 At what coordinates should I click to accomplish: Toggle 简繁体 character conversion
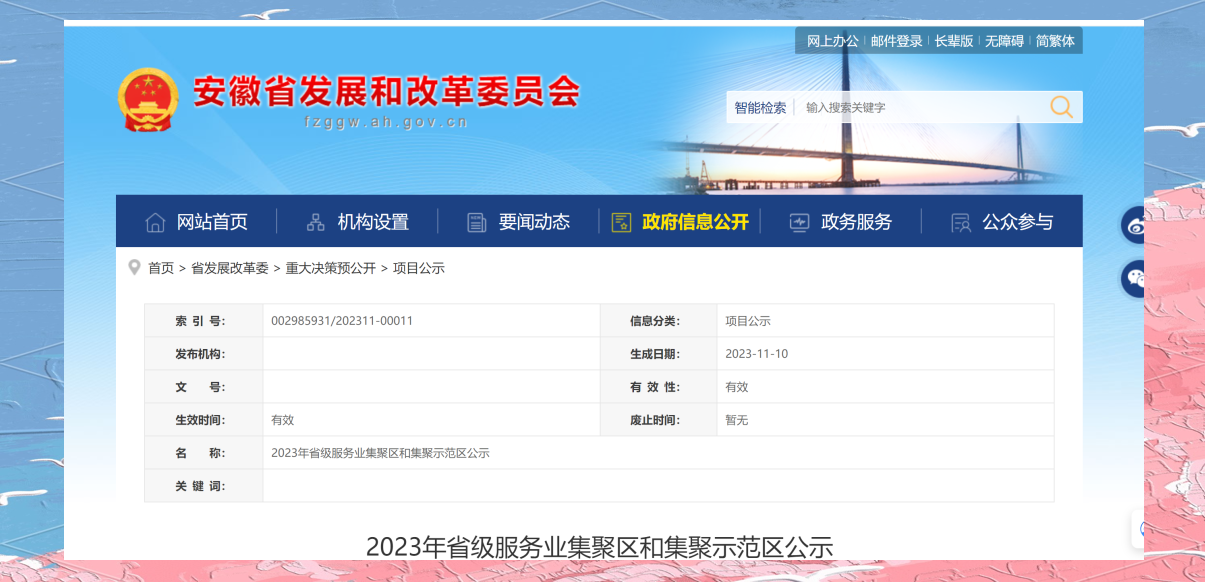[1055, 41]
